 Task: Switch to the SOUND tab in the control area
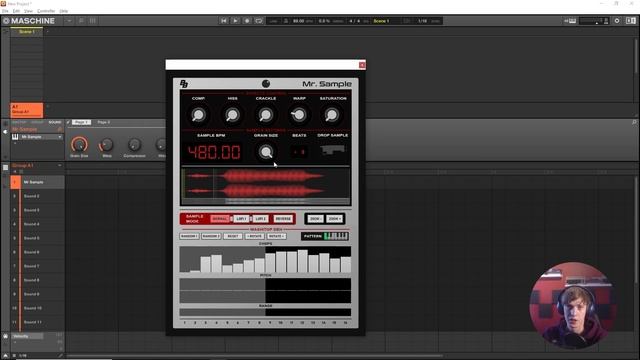(x=55, y=122)
